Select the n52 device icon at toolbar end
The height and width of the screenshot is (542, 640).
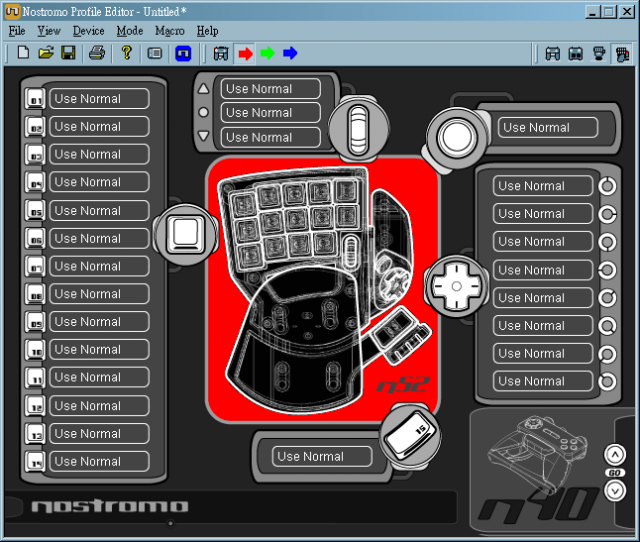coord(622,54)
